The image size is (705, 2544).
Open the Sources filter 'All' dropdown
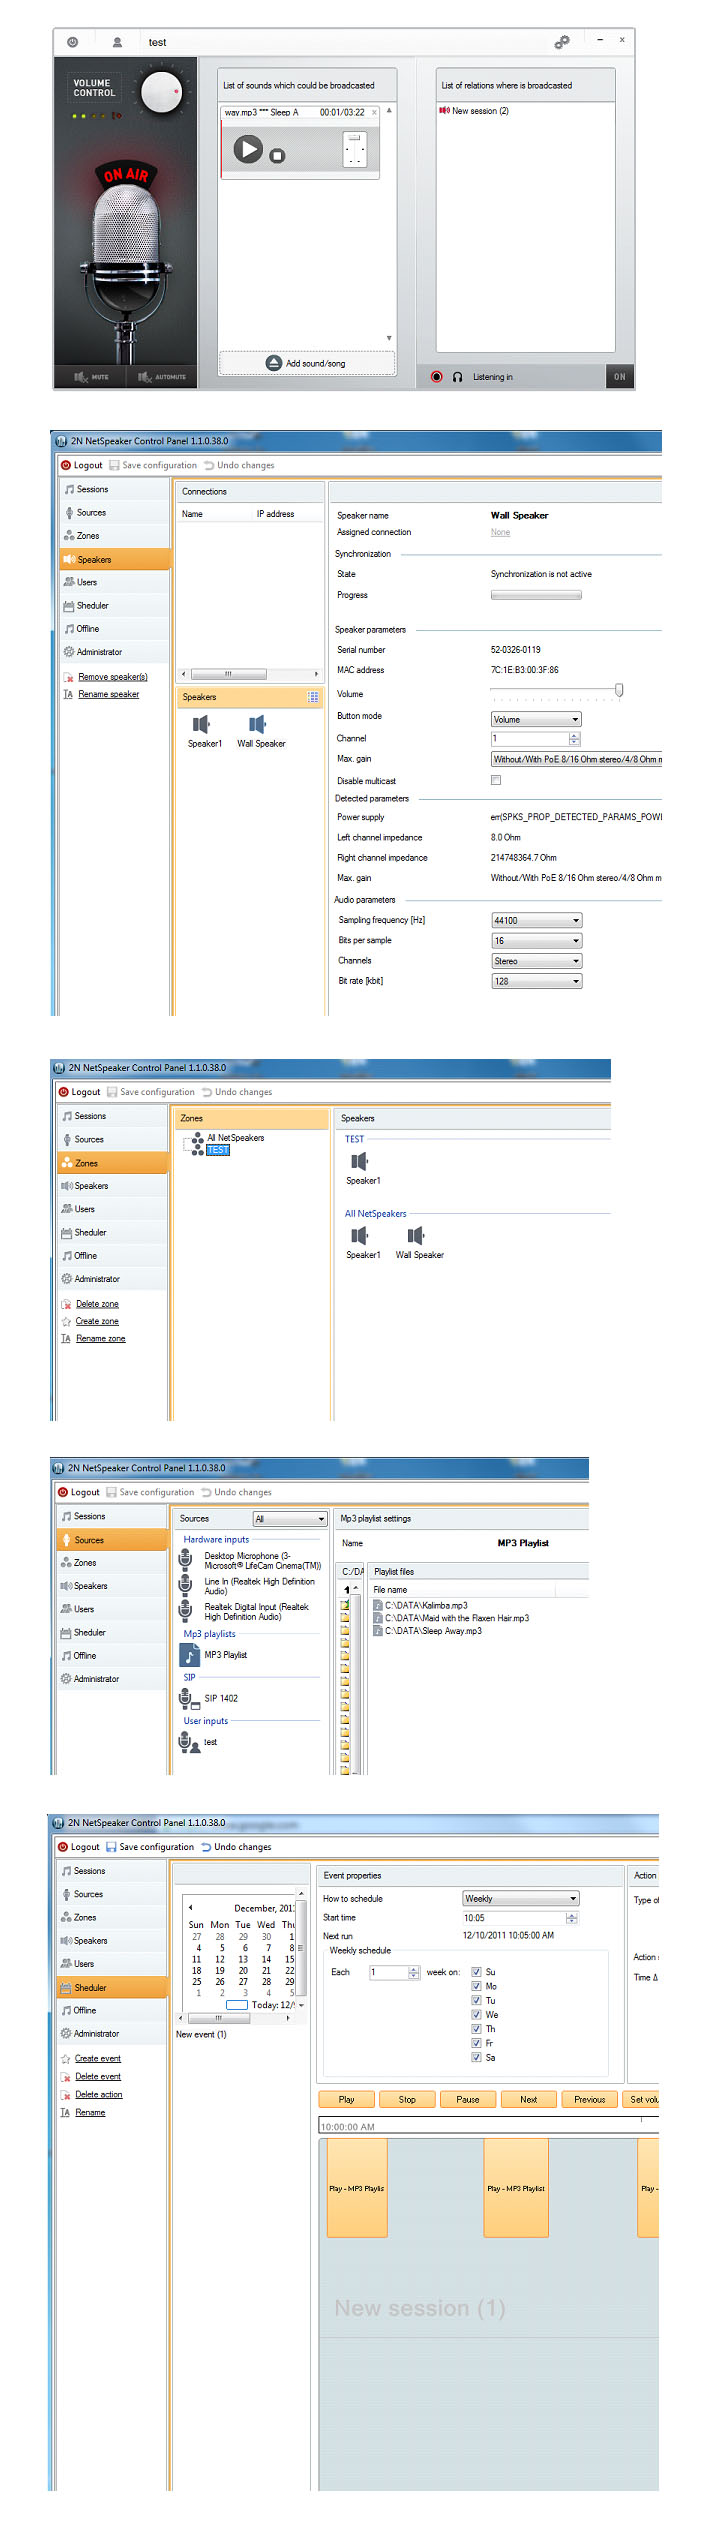(x=290, y=1519)
